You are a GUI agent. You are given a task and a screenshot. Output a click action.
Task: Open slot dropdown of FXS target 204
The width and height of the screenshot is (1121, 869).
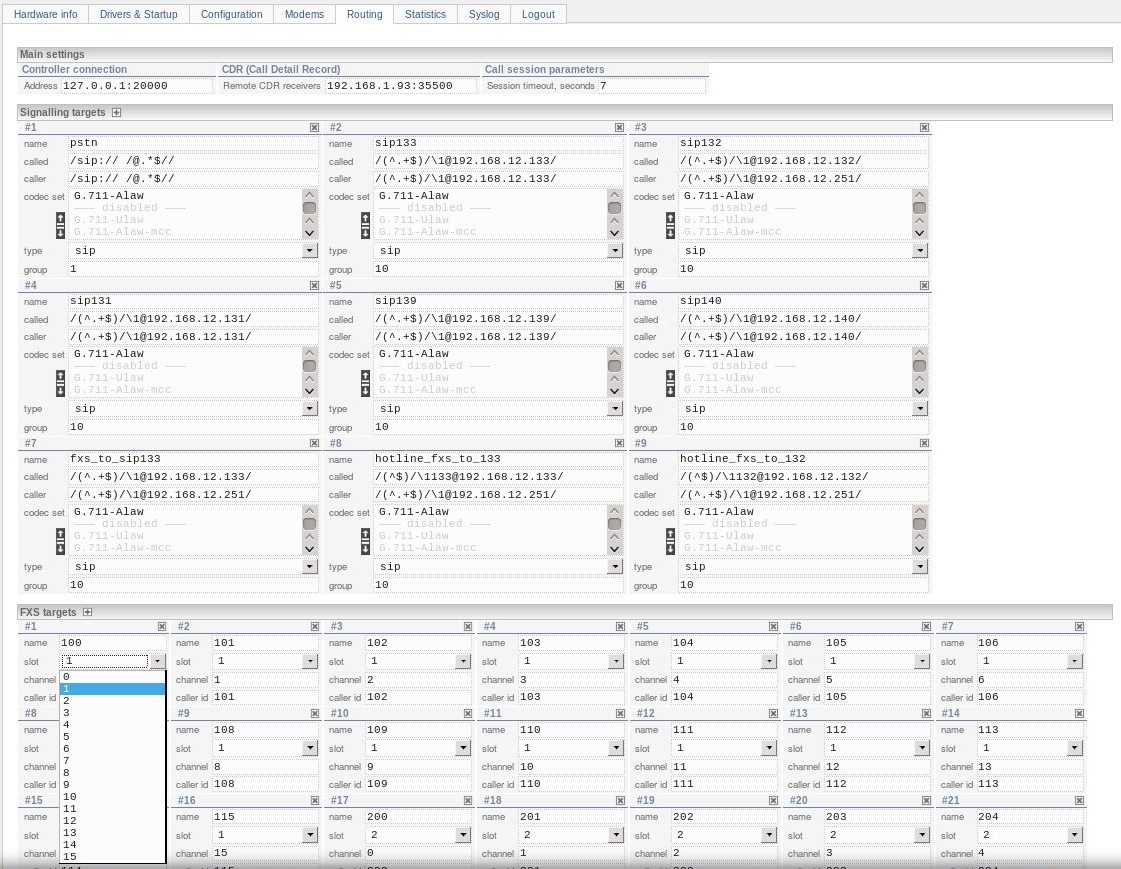click(1075, 835)
